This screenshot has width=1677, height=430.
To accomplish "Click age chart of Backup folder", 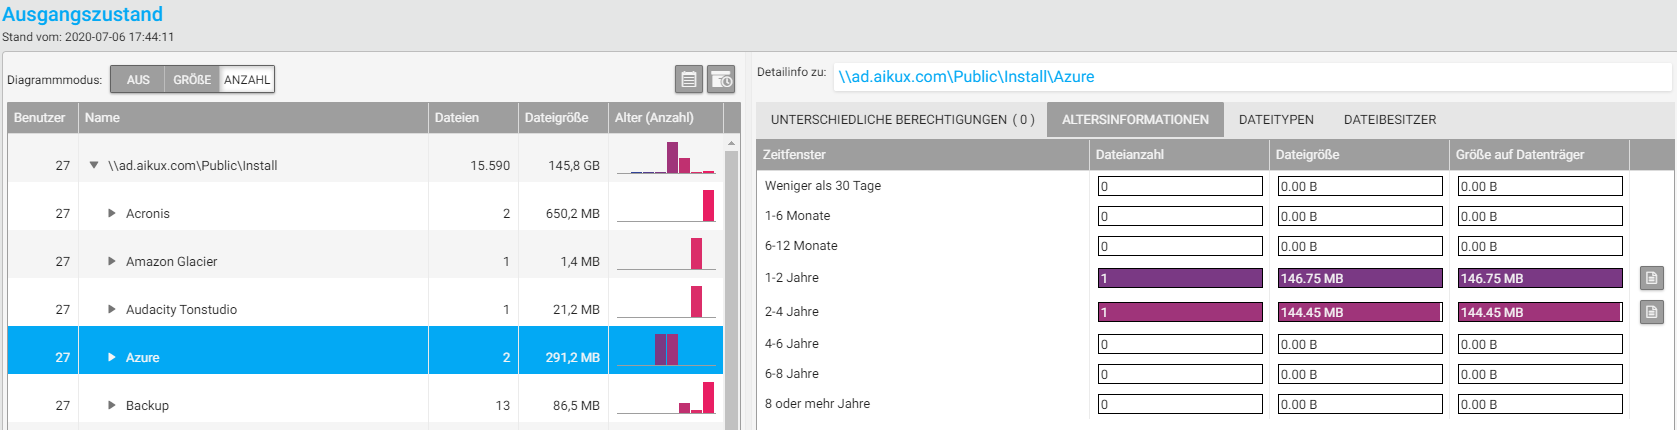I will tap(666, 398).
